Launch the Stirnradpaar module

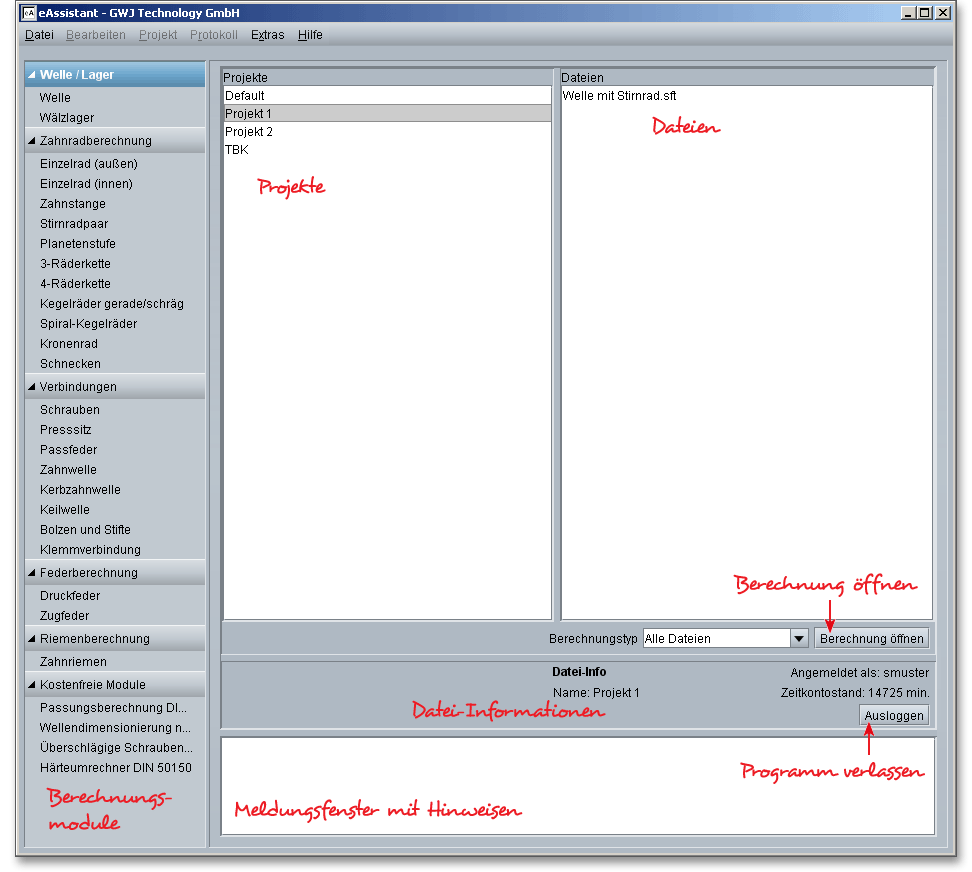pos(74,224)
